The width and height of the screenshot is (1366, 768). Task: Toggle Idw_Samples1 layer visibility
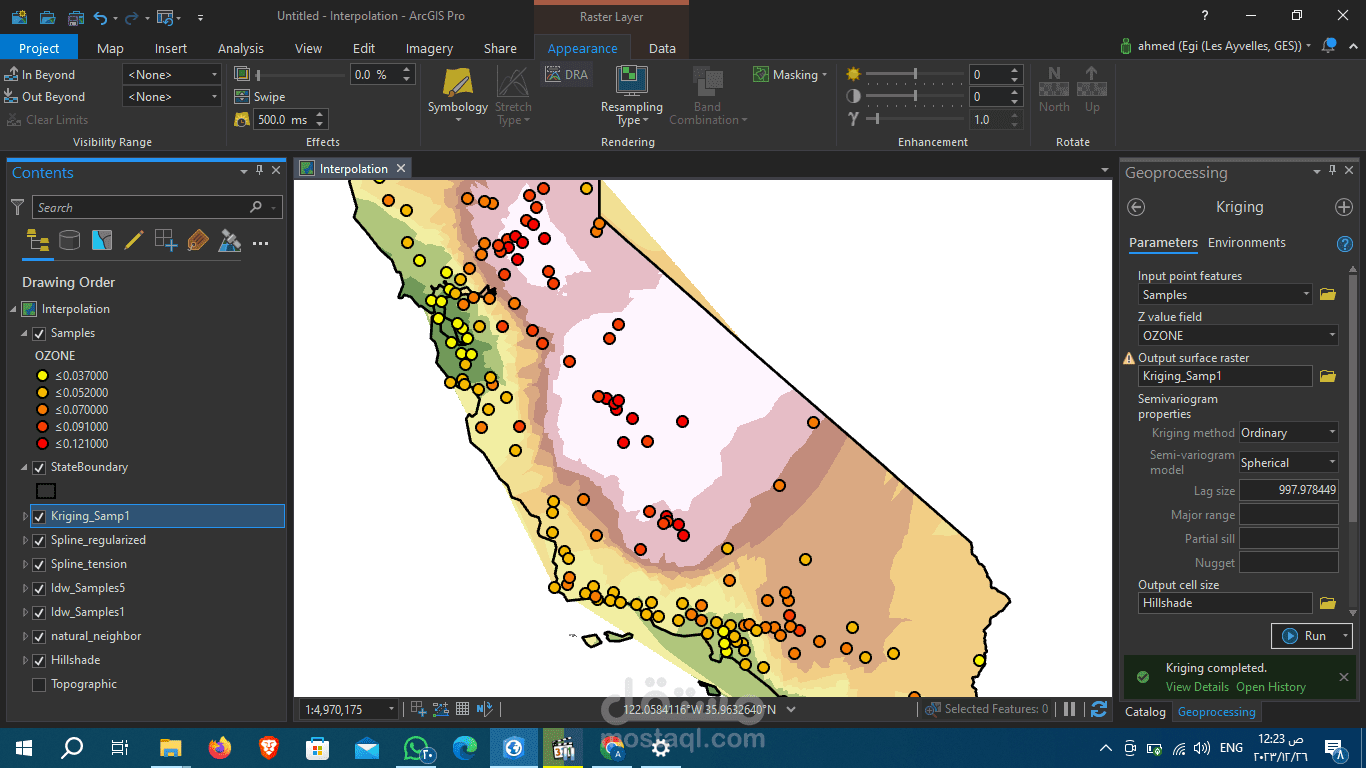[x=39, y=612]
